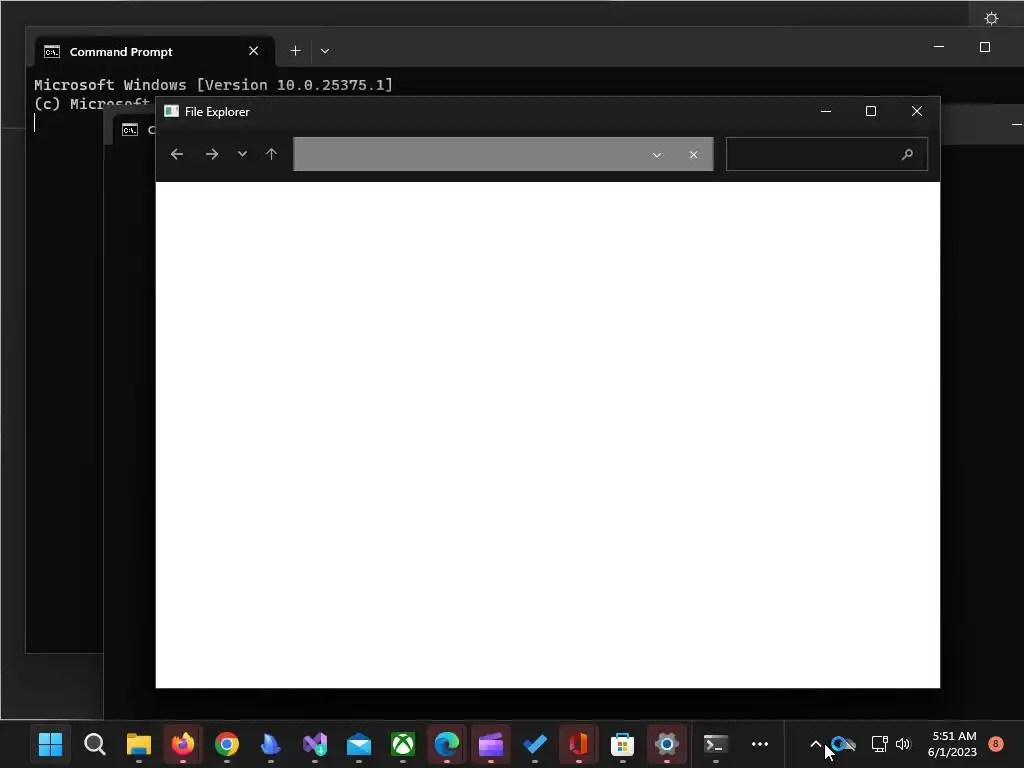The height and width of the screenshot is (768, 1024).
Task: Minimize the Command Prompt terminal window
Action: tap(939, 47)
